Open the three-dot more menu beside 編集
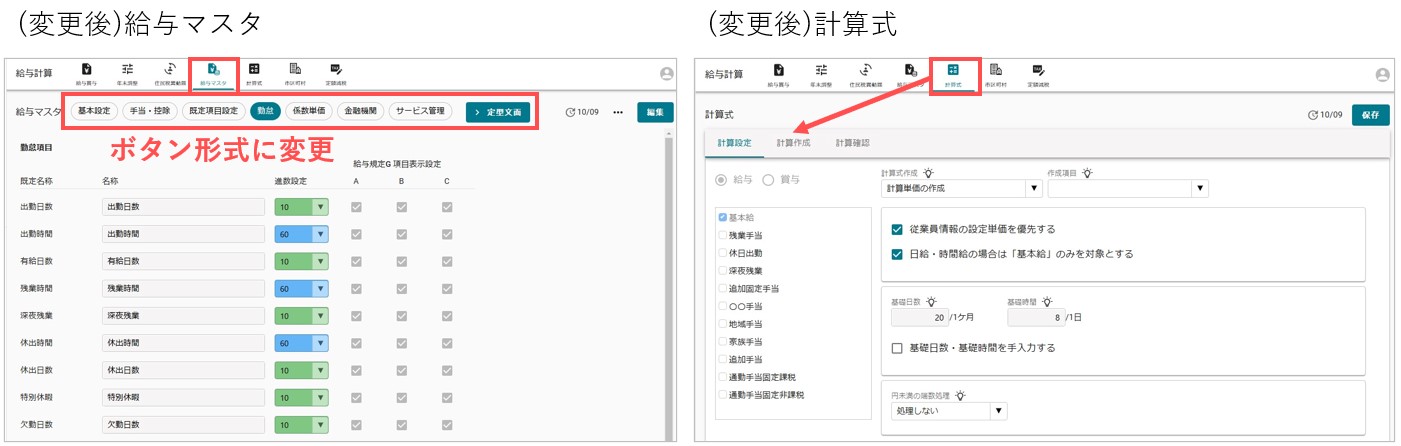This screenshot has width=1401, height=446. 618,112
